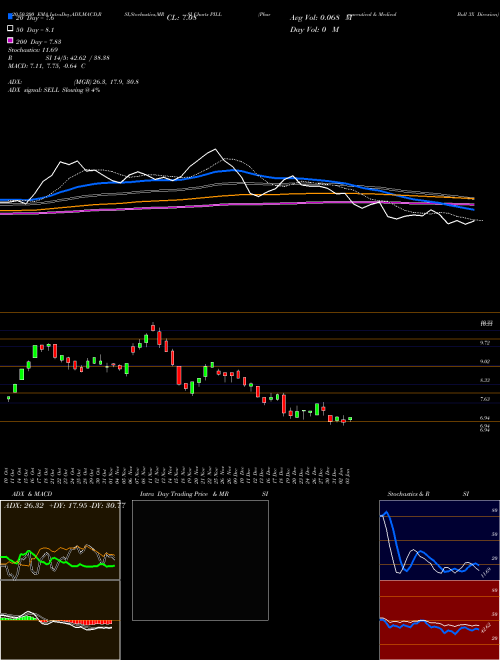Click the rotated 42.62 value in RSI panel
The image size is (500, 660).
point(485,628)
